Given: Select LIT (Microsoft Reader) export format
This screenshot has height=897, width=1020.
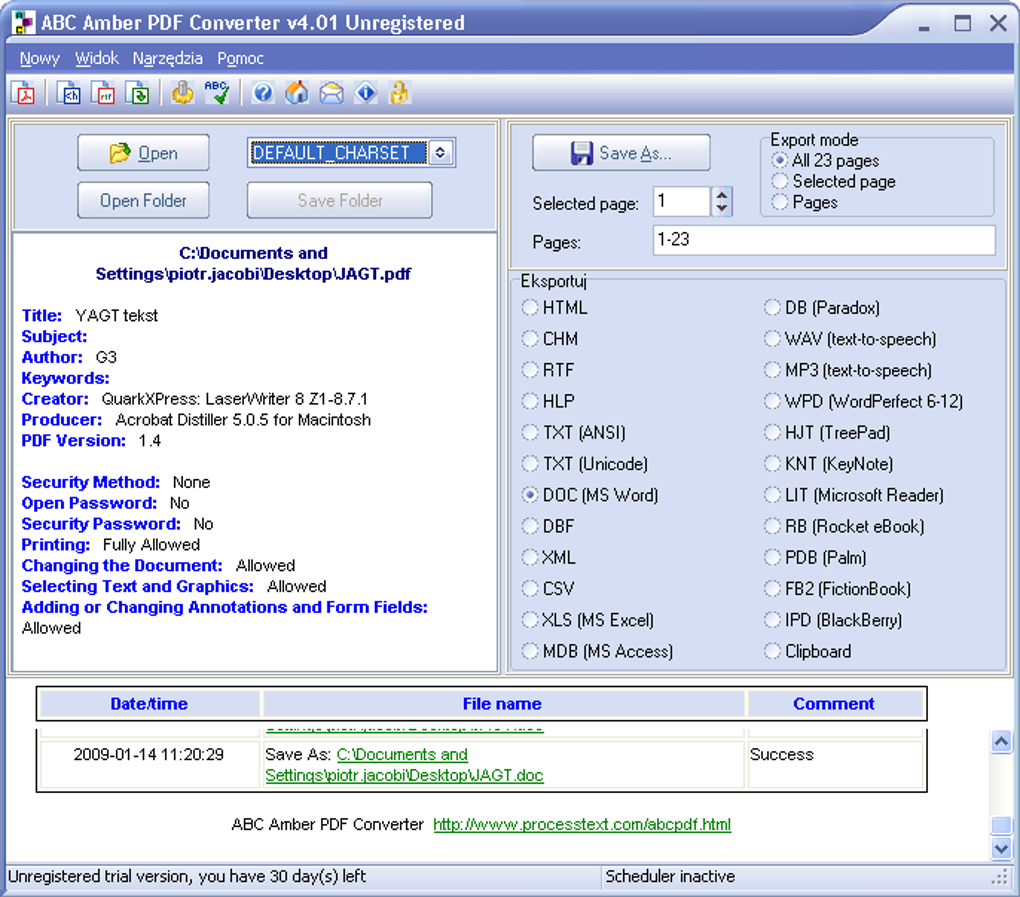Looking at the screenshot, I should 854,495.
